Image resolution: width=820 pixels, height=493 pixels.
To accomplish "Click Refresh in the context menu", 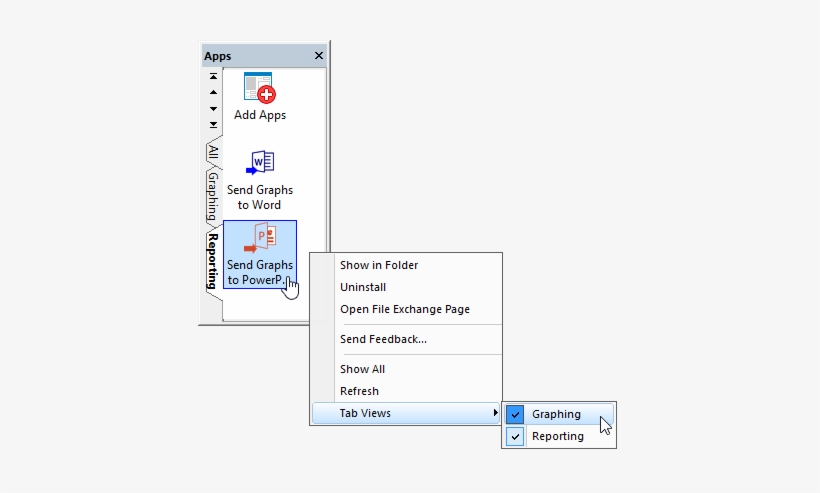I will tap(359, 391).
